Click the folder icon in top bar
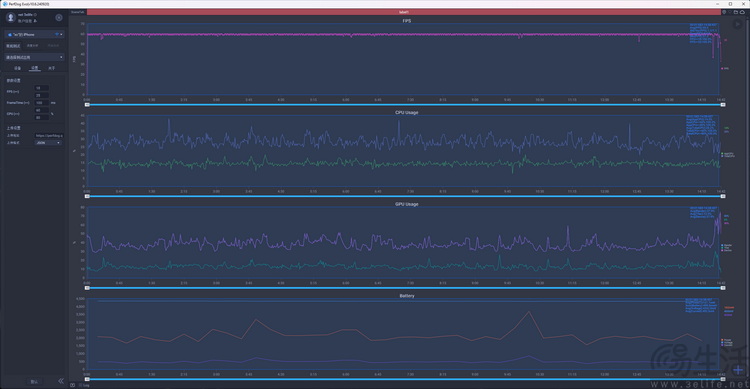The image size is (750, 389). tap(736, 12)
